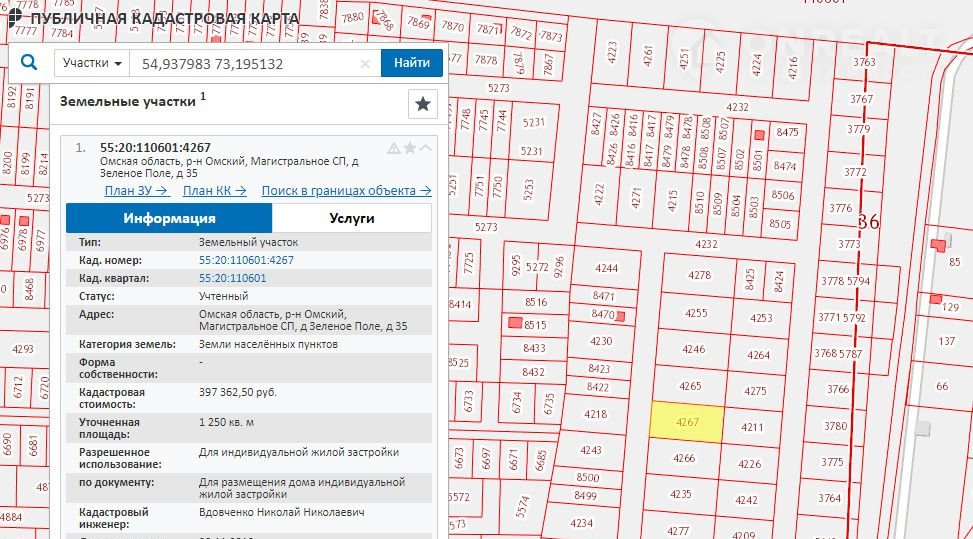Screen dimensions: 973x539
Task: Click the highlighted yellow parcel 4267
Action: point(686,421)
